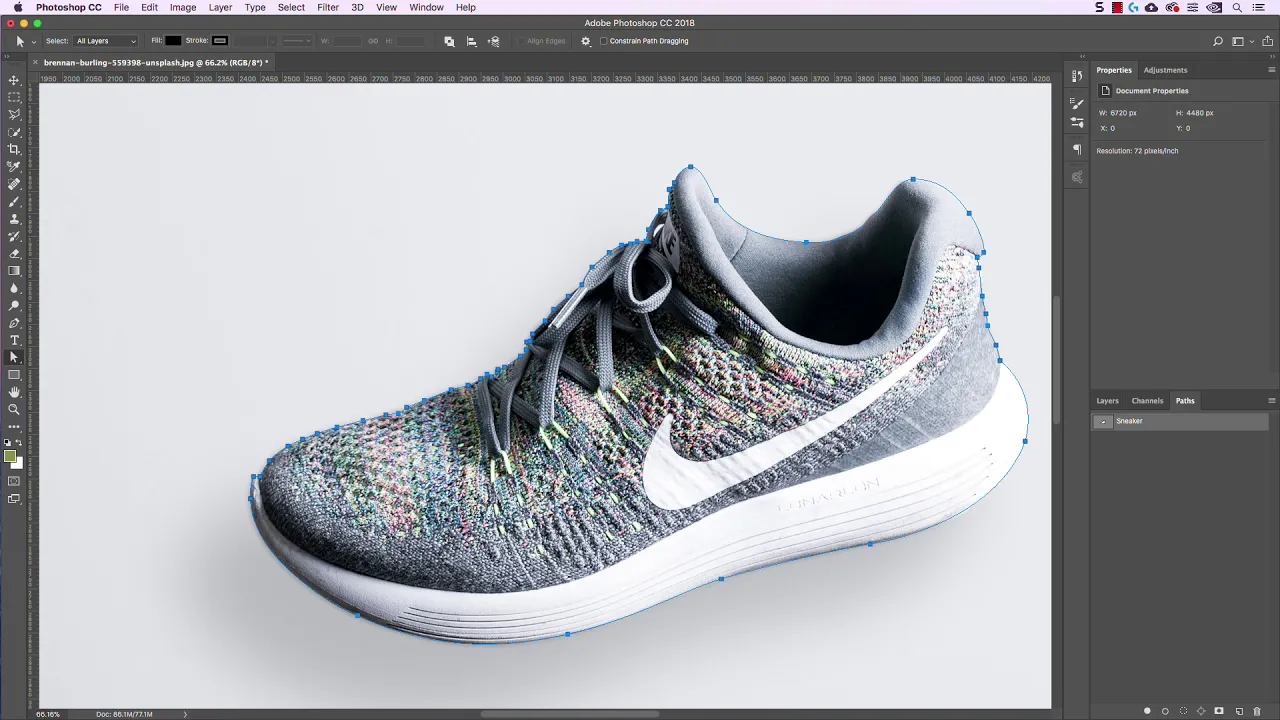Open Path arrangement options

coord(493,41)
